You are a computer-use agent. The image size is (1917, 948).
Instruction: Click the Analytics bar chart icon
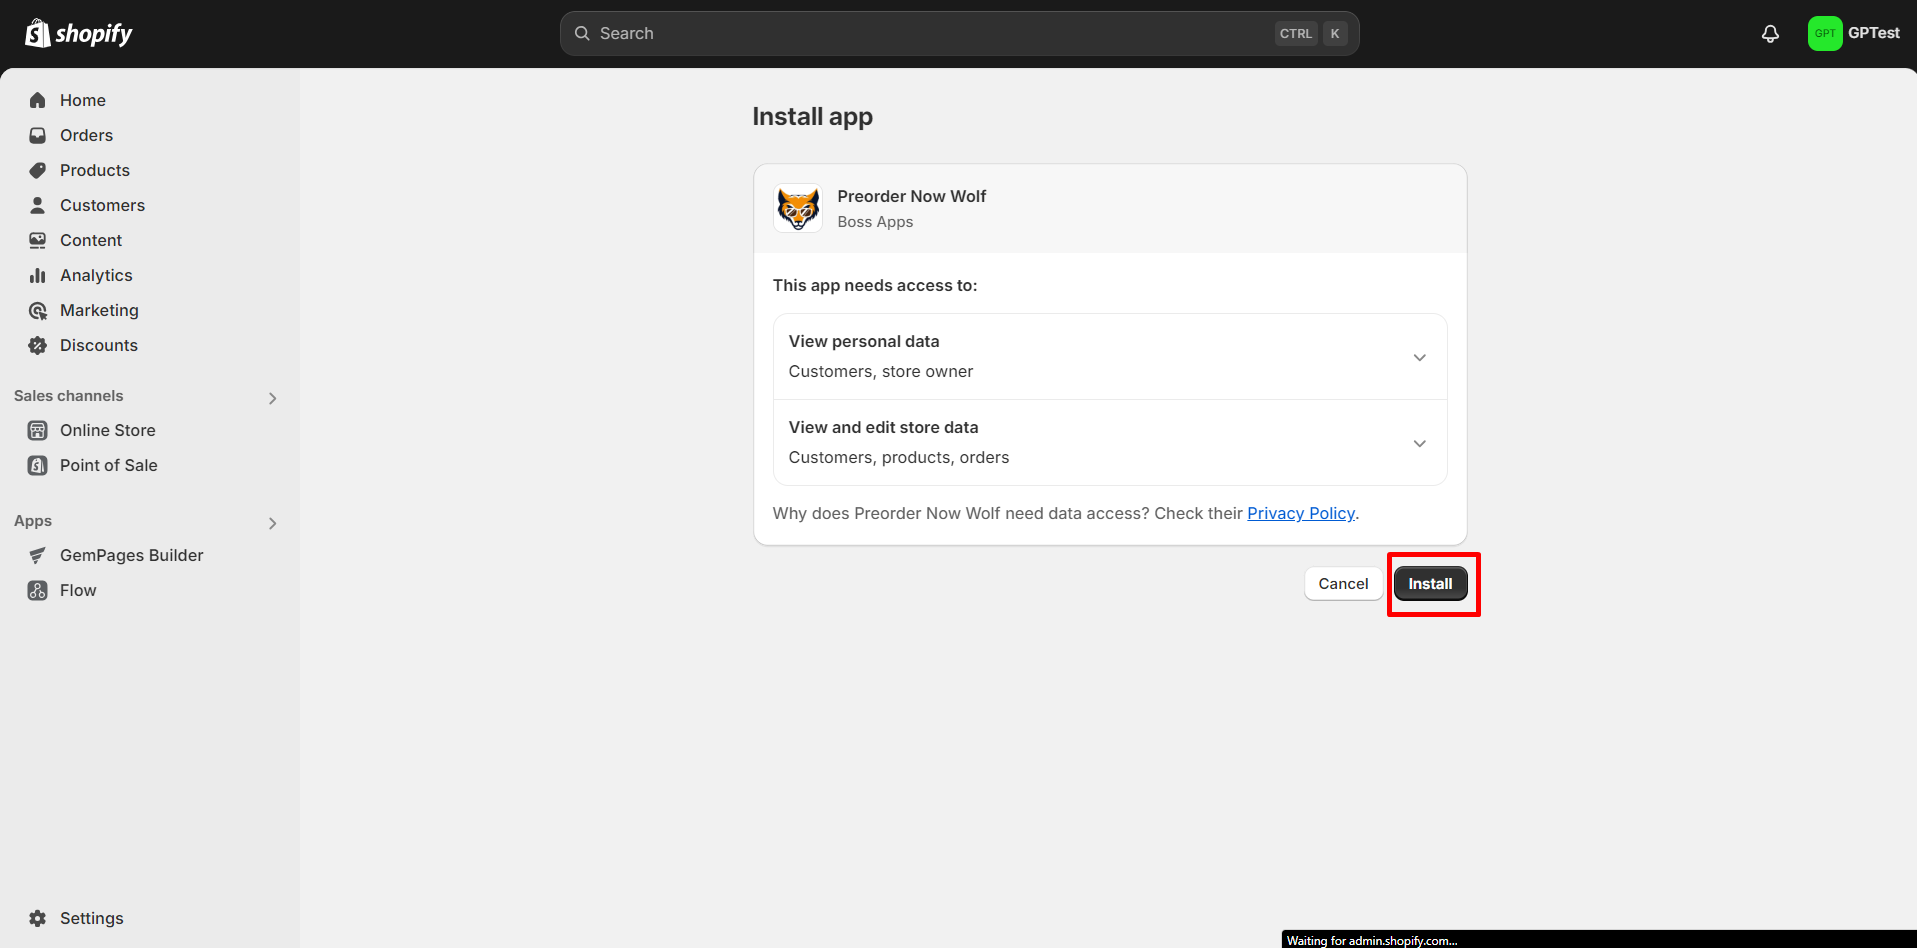(x=38, y=275)
